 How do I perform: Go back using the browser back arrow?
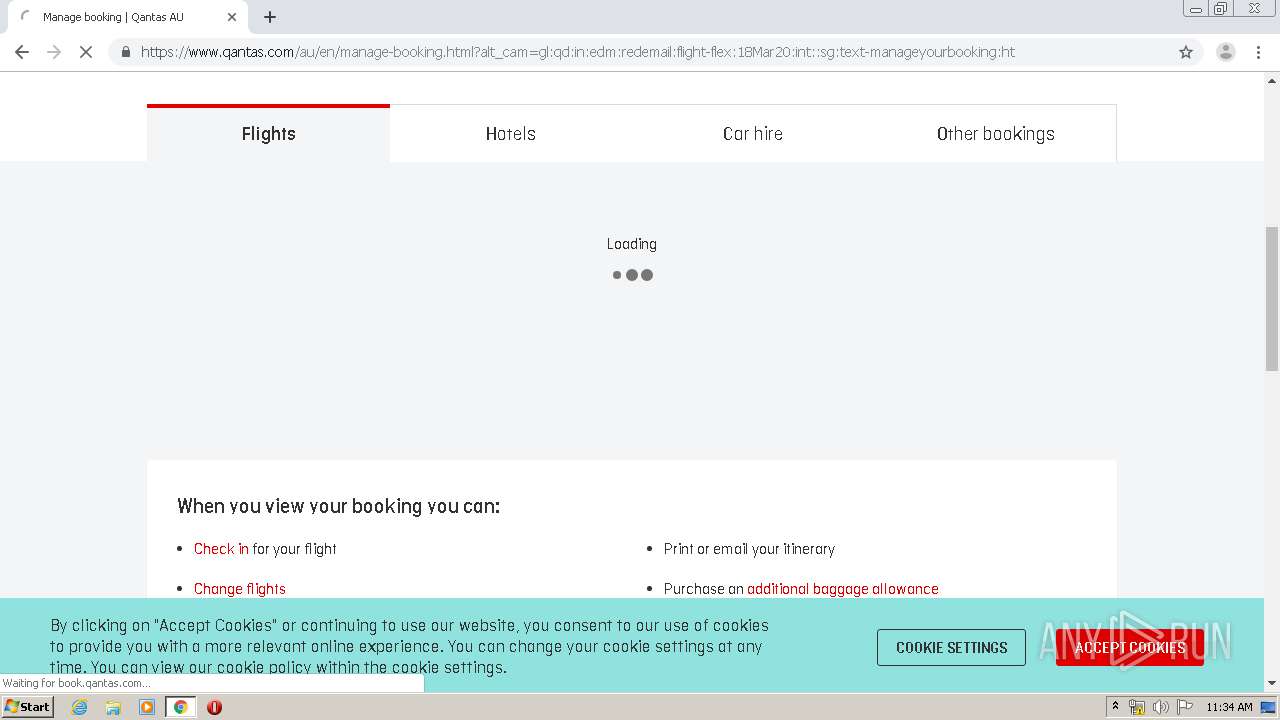(22, 52)
